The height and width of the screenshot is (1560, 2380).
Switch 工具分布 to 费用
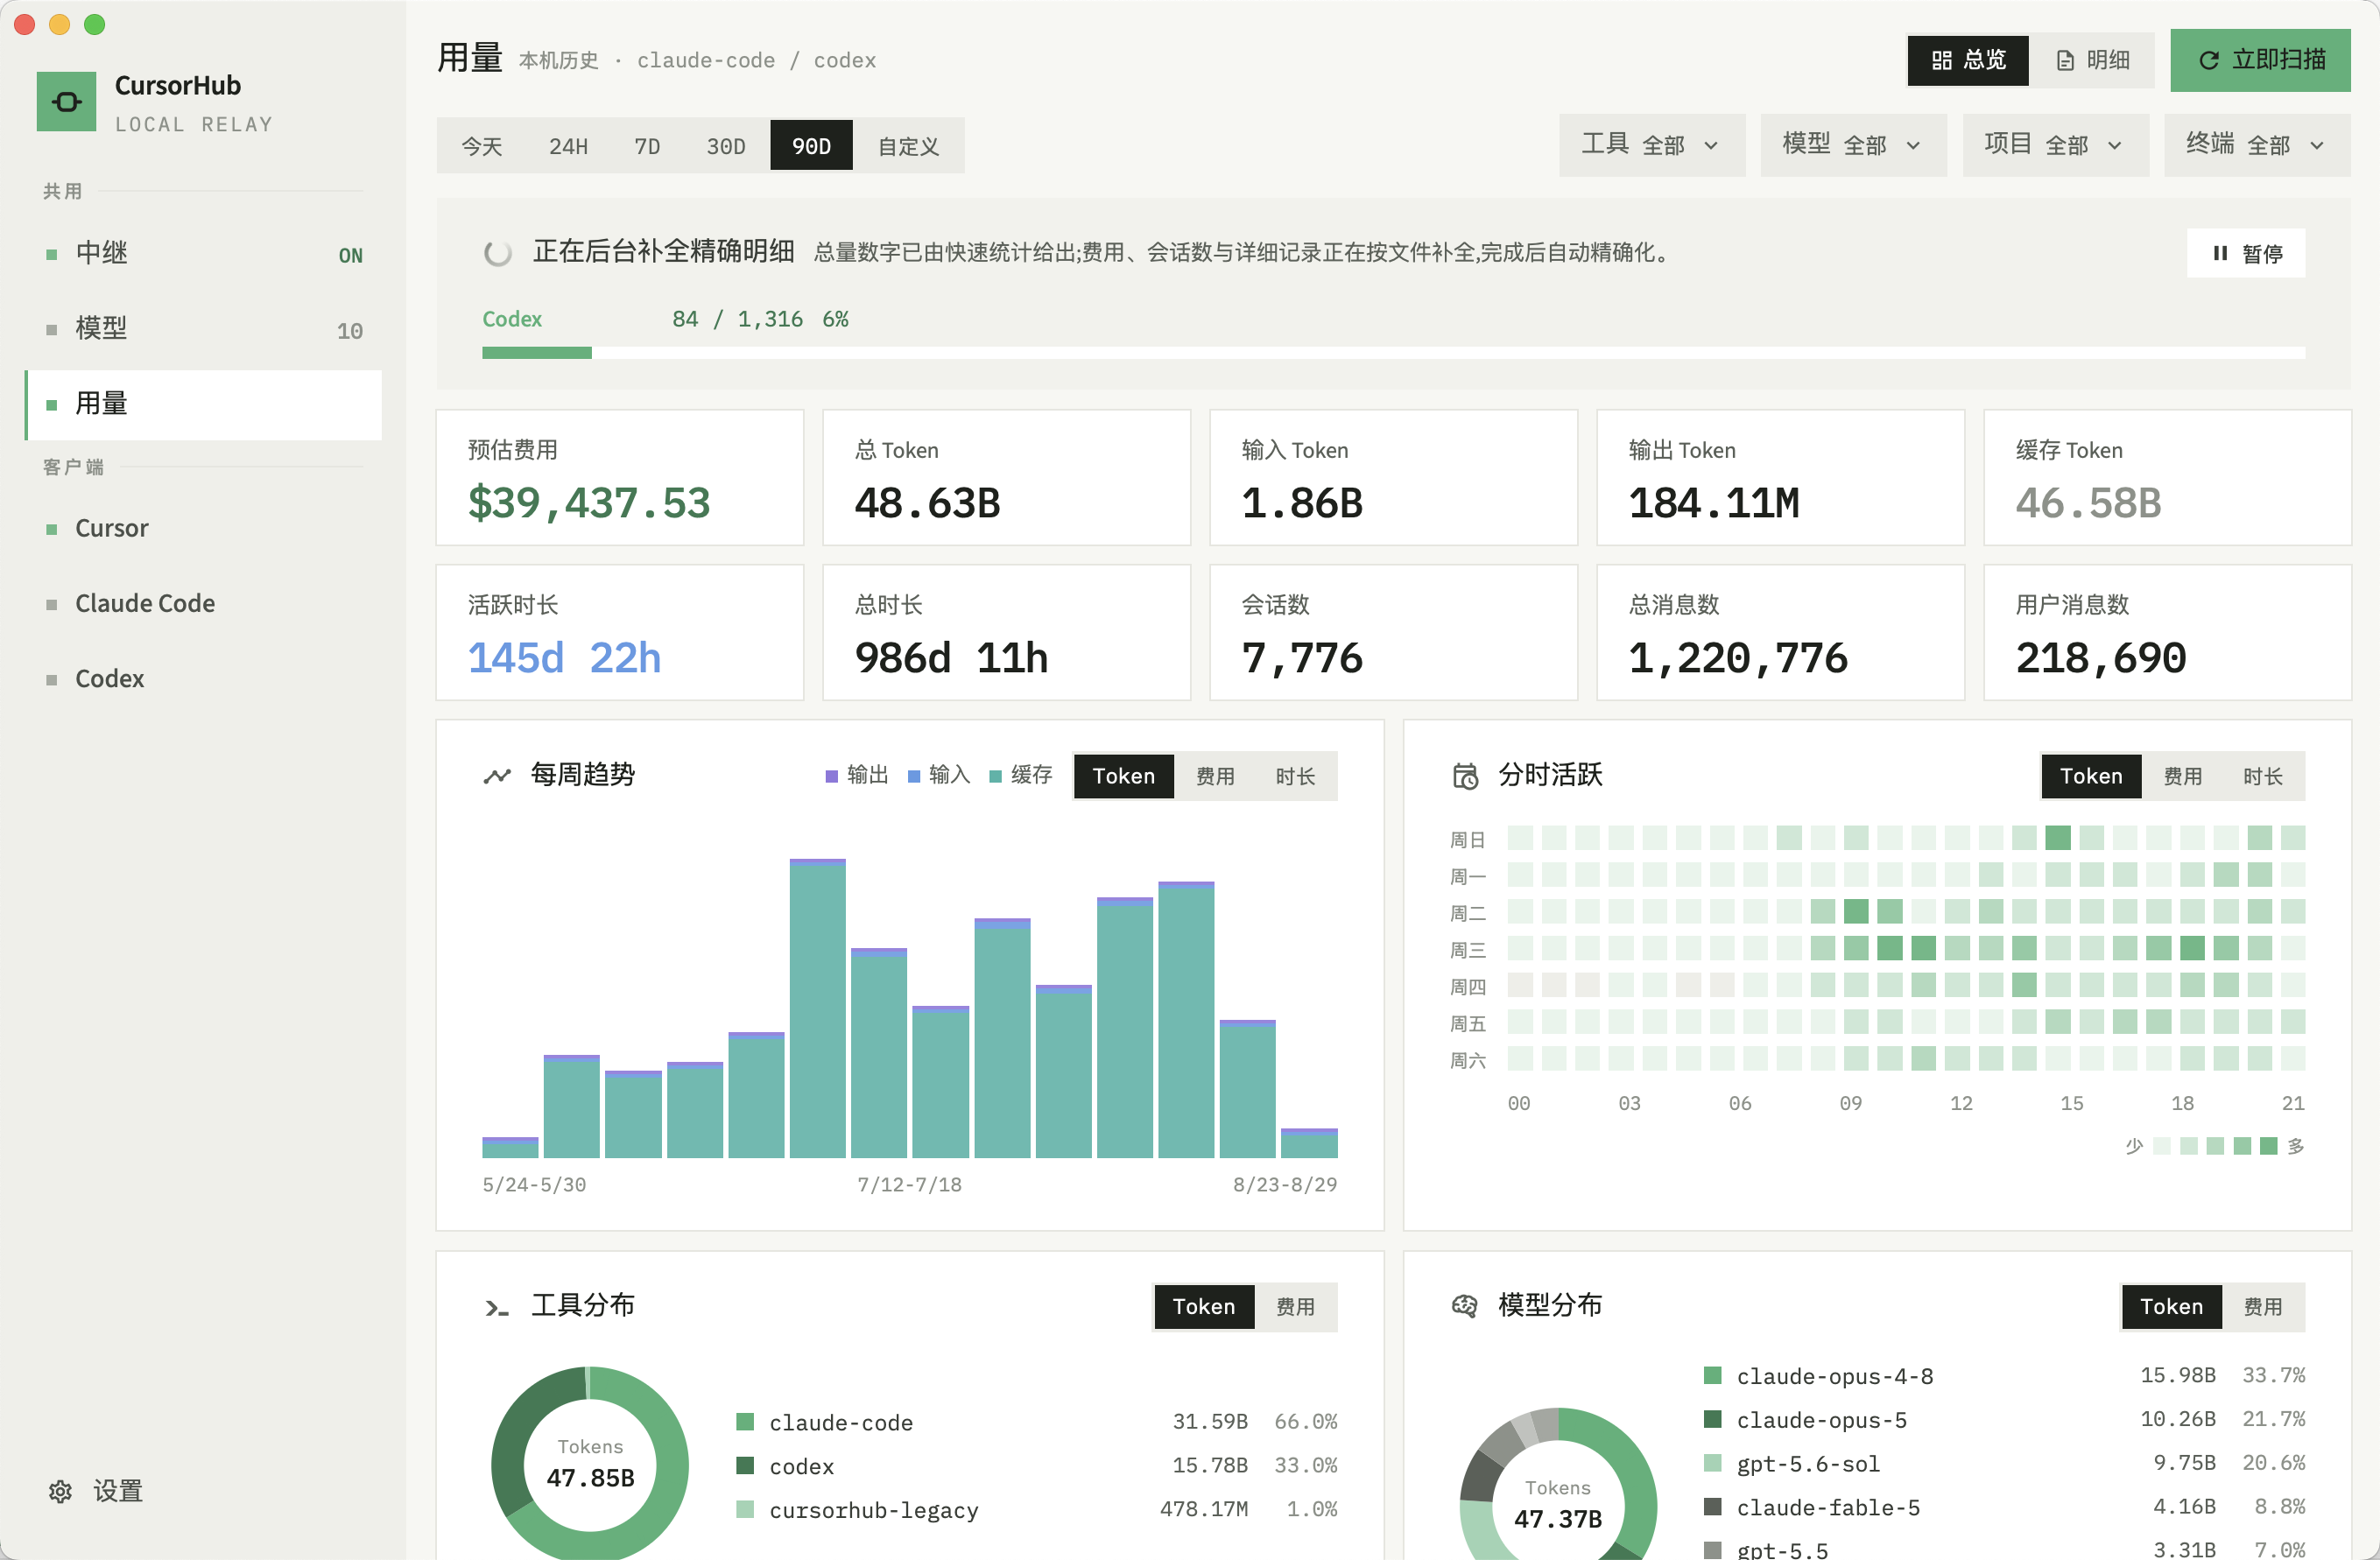1295,1306
